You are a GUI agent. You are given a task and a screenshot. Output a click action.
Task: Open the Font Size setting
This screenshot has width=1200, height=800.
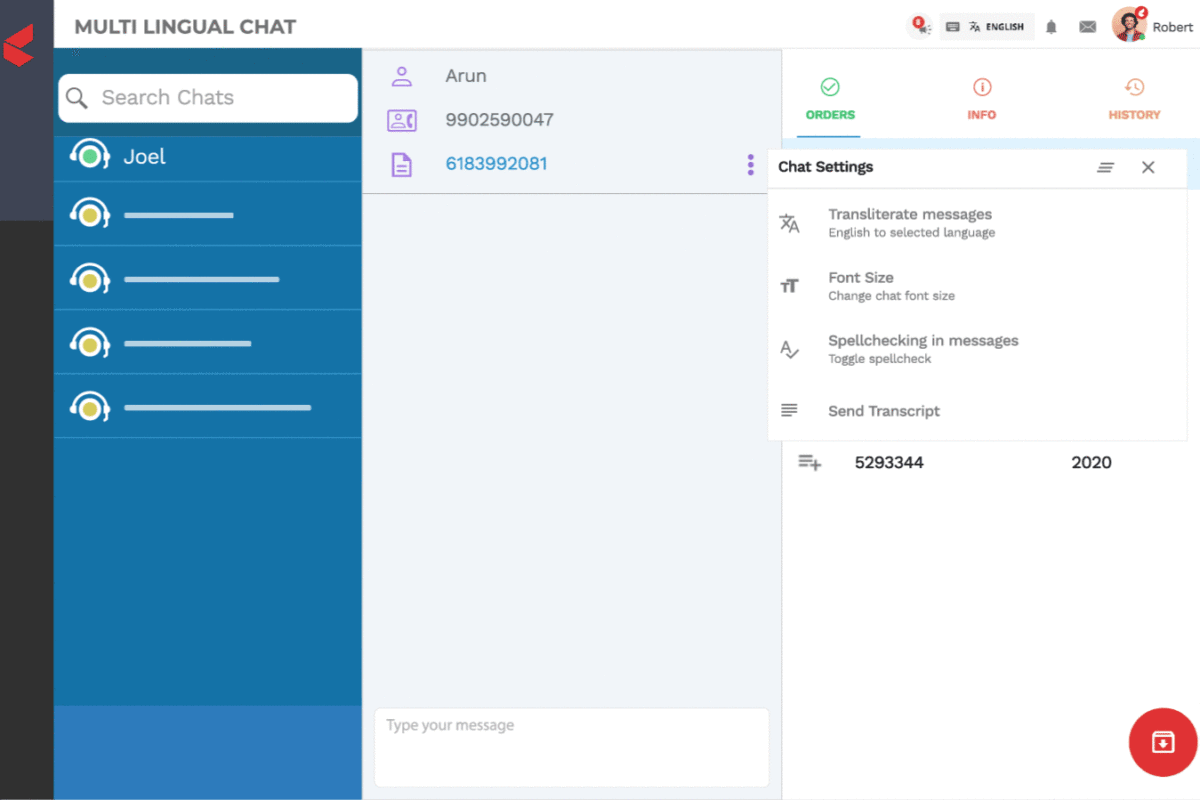click(x=977, y=285)
